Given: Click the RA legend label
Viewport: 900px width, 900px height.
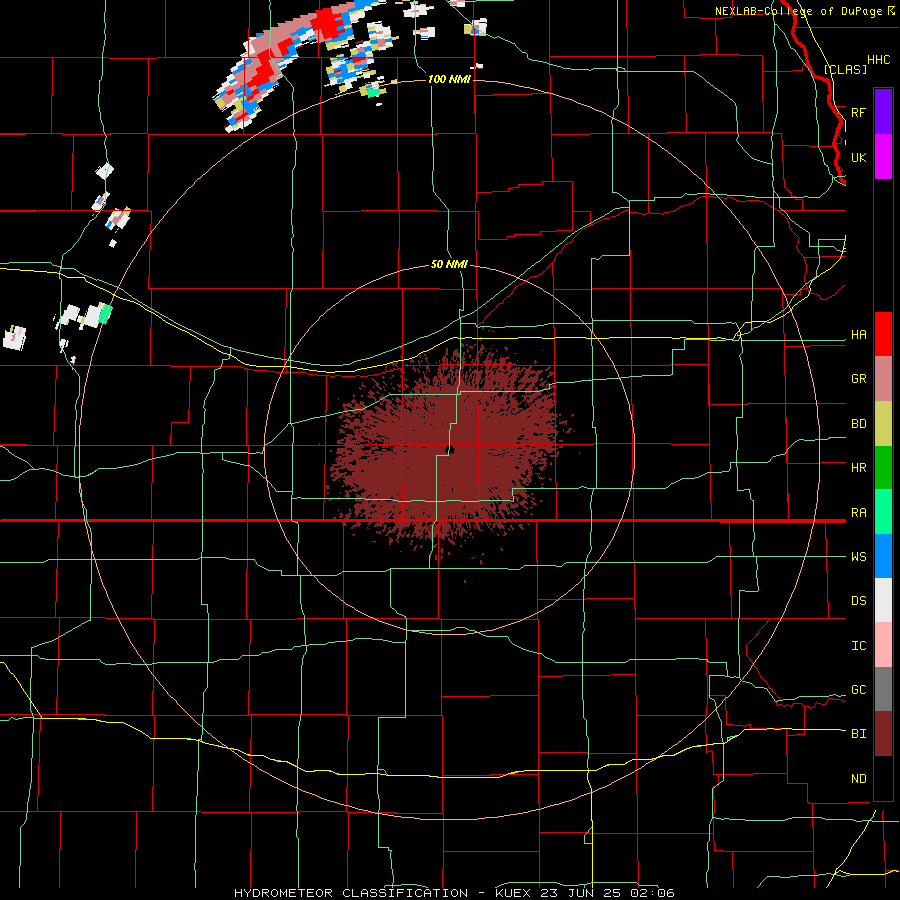Looking at the screenshot, I should click(x=858, y=513).
